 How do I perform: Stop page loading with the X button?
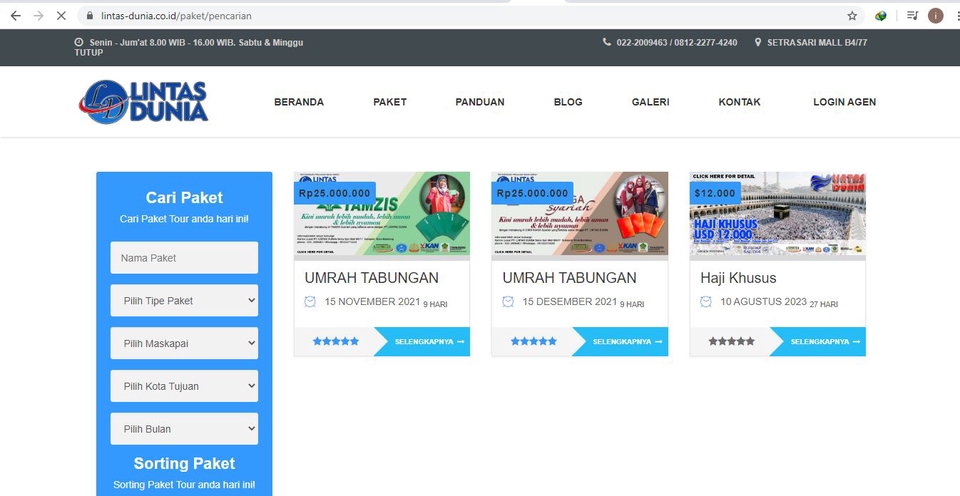click(x=61, y=16)
